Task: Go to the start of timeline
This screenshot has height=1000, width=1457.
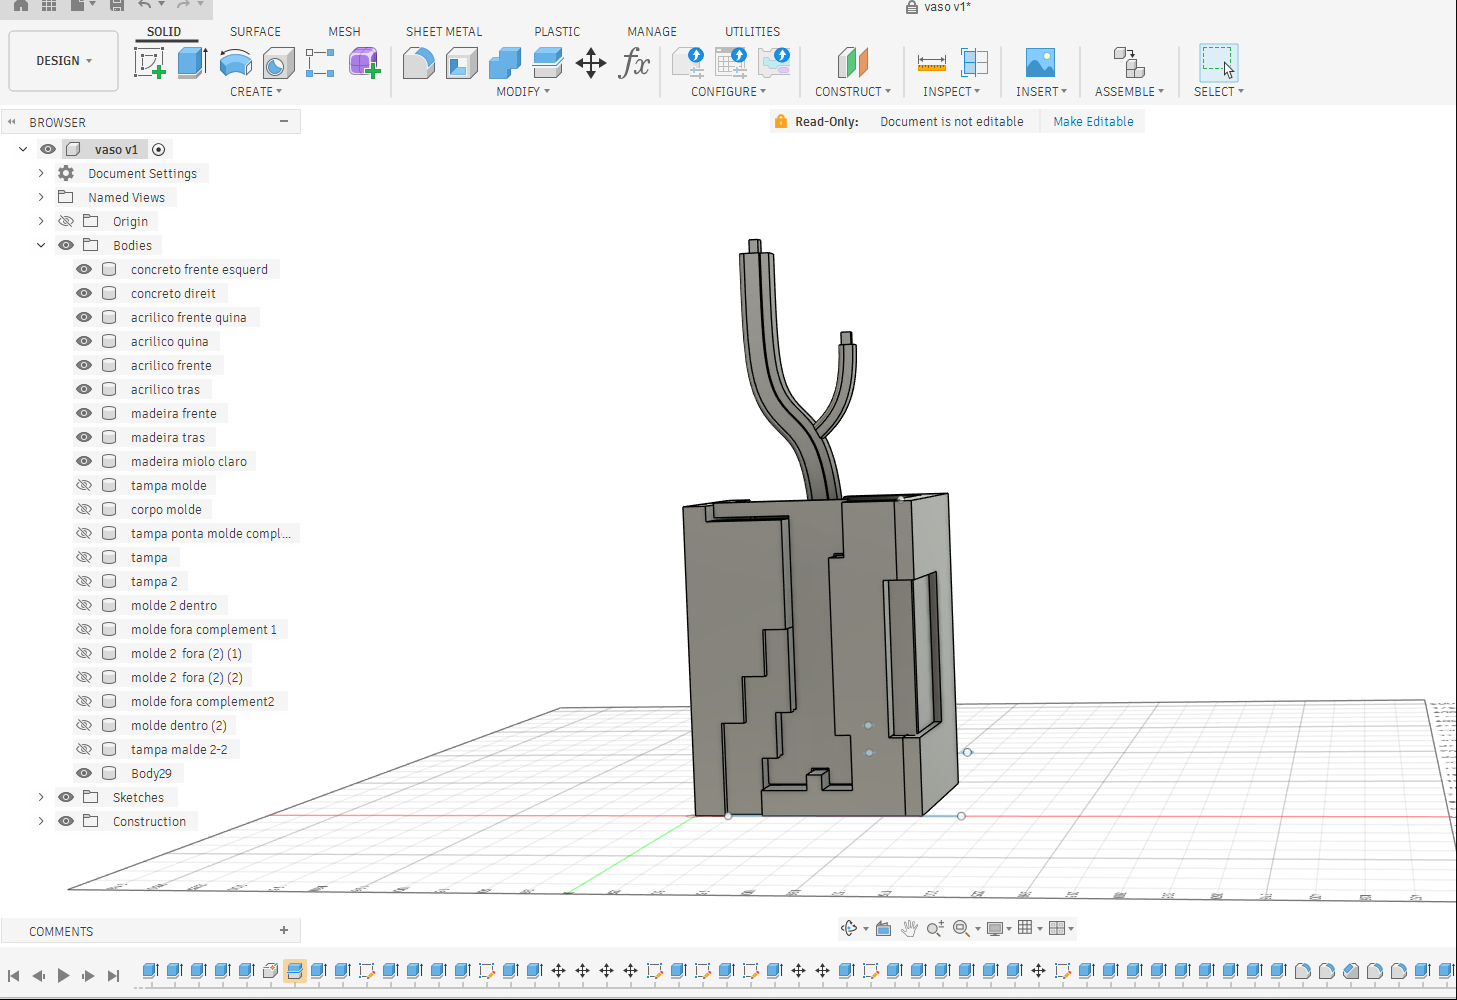Action: [13, 975]
